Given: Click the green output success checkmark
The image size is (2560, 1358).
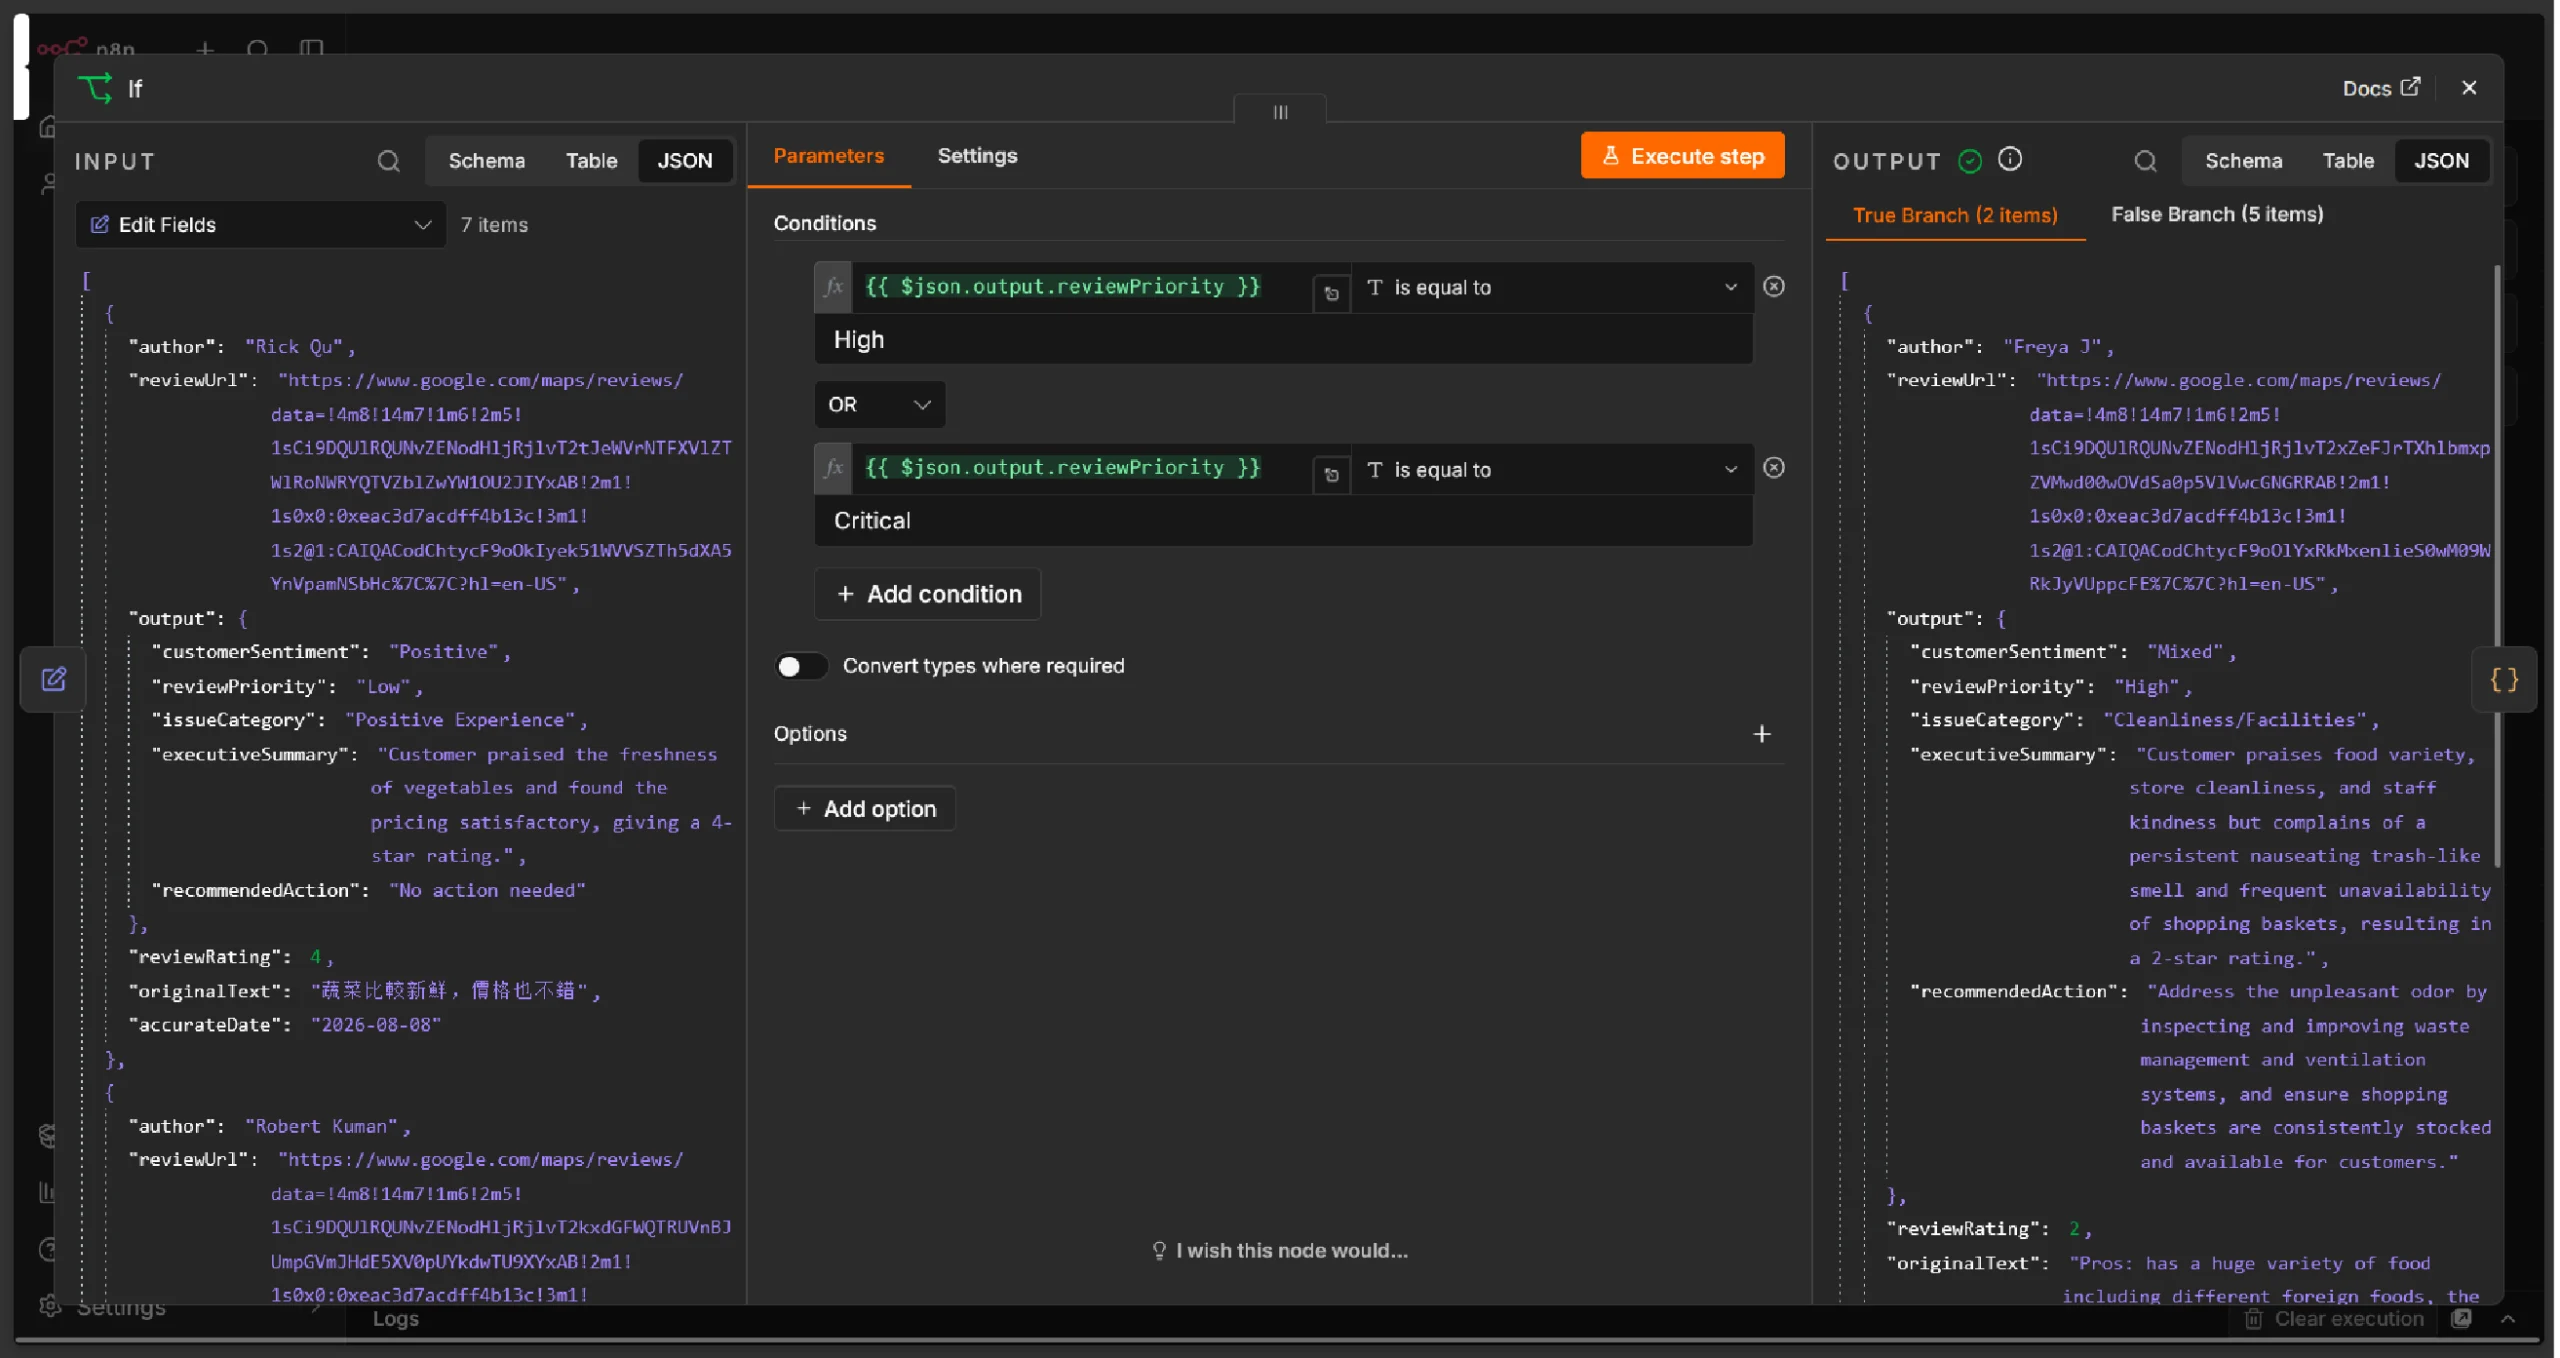Looking at the screenshot, I should pos(1969,161).
